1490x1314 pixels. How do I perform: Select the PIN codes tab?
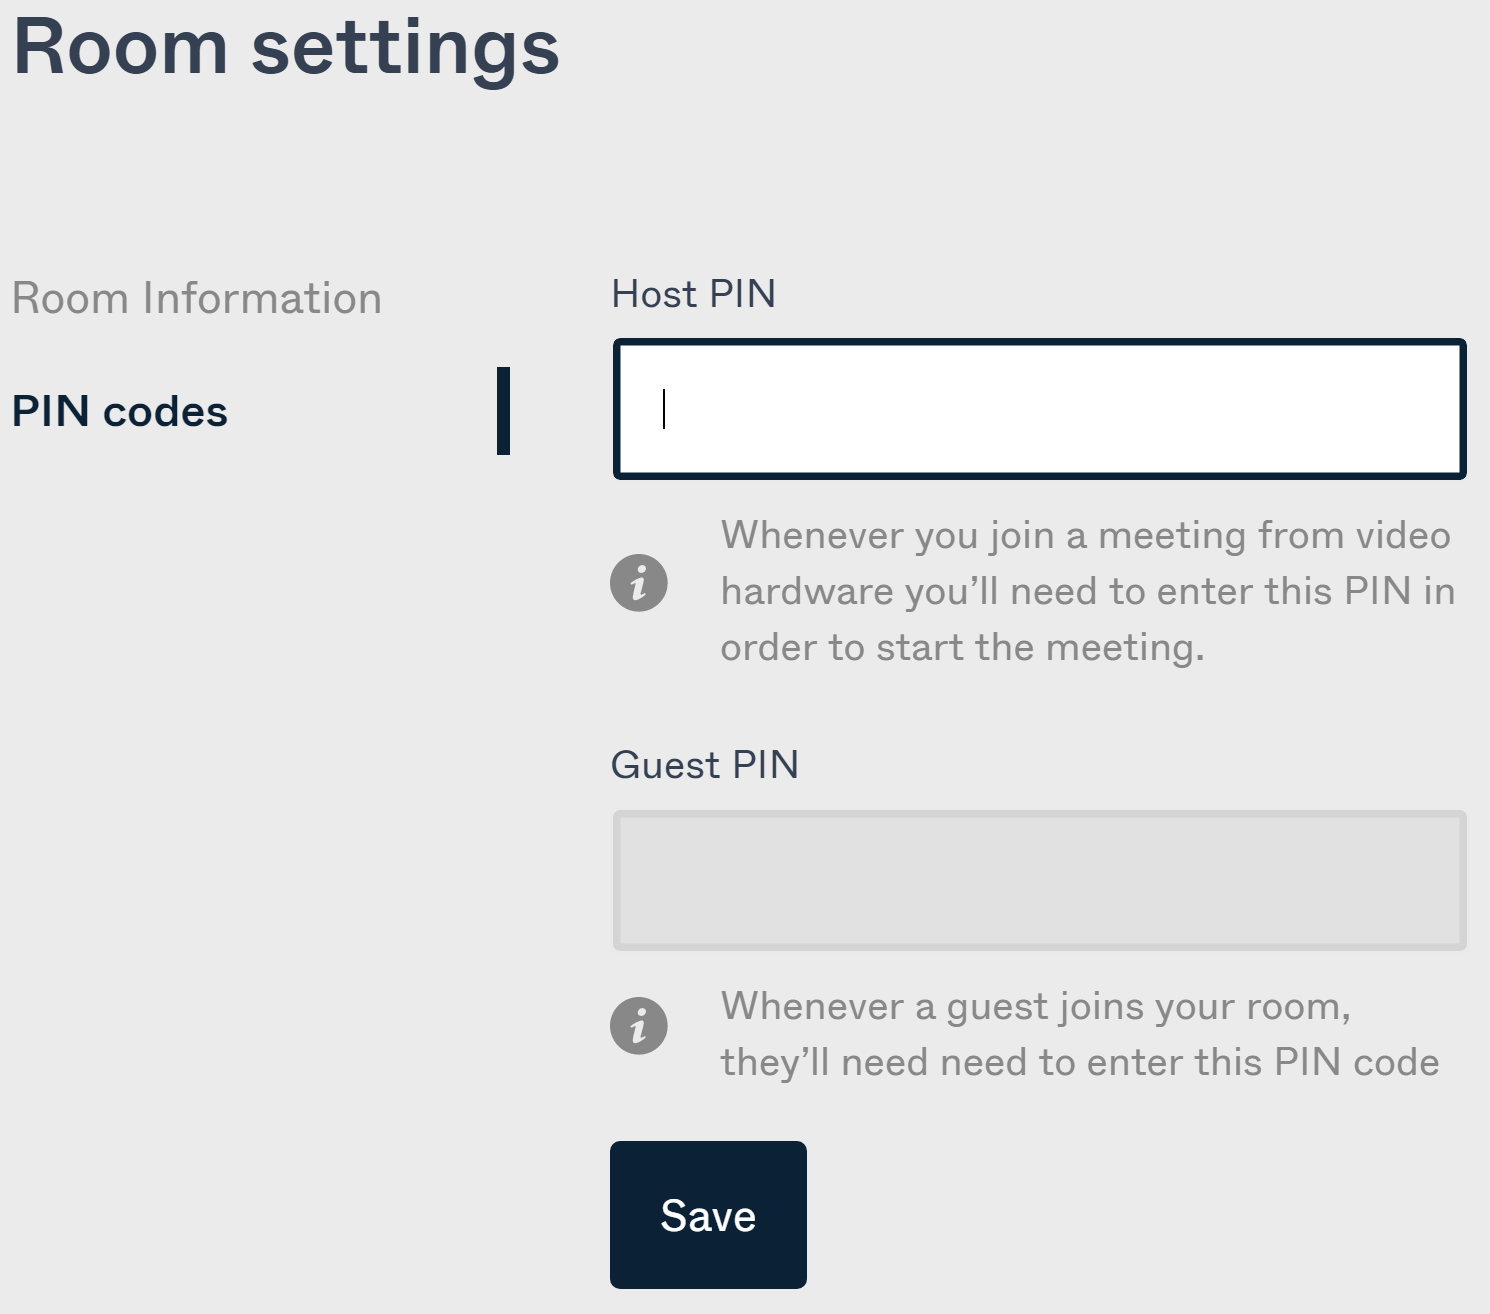click(x=120, y=412)
